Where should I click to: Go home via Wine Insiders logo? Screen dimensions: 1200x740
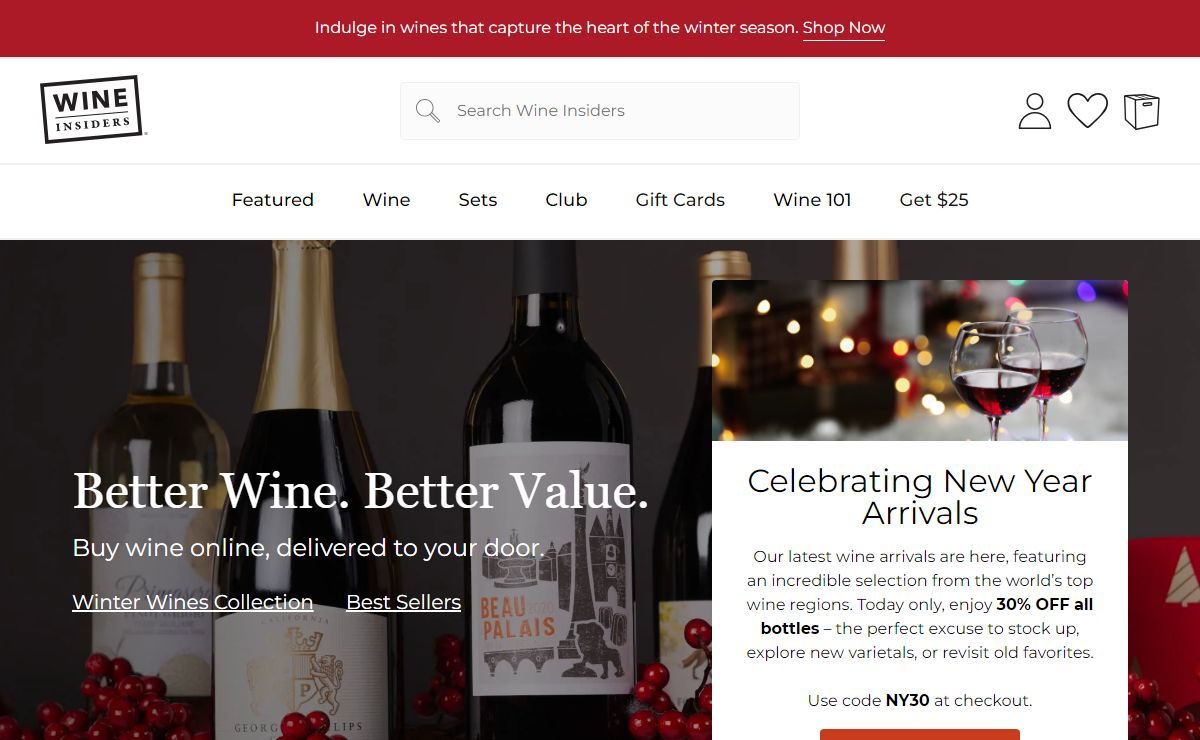click(x=92, y=109)
